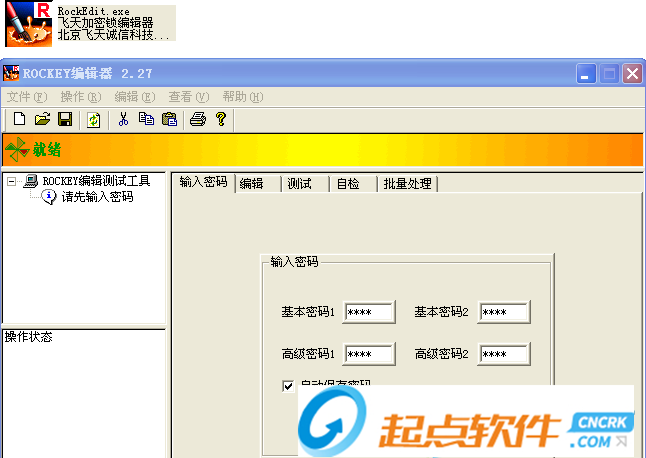Click the green pinwheel status icon
This screenshot has width=646, height=458.
pyautogui.click(x=17, y=149)
